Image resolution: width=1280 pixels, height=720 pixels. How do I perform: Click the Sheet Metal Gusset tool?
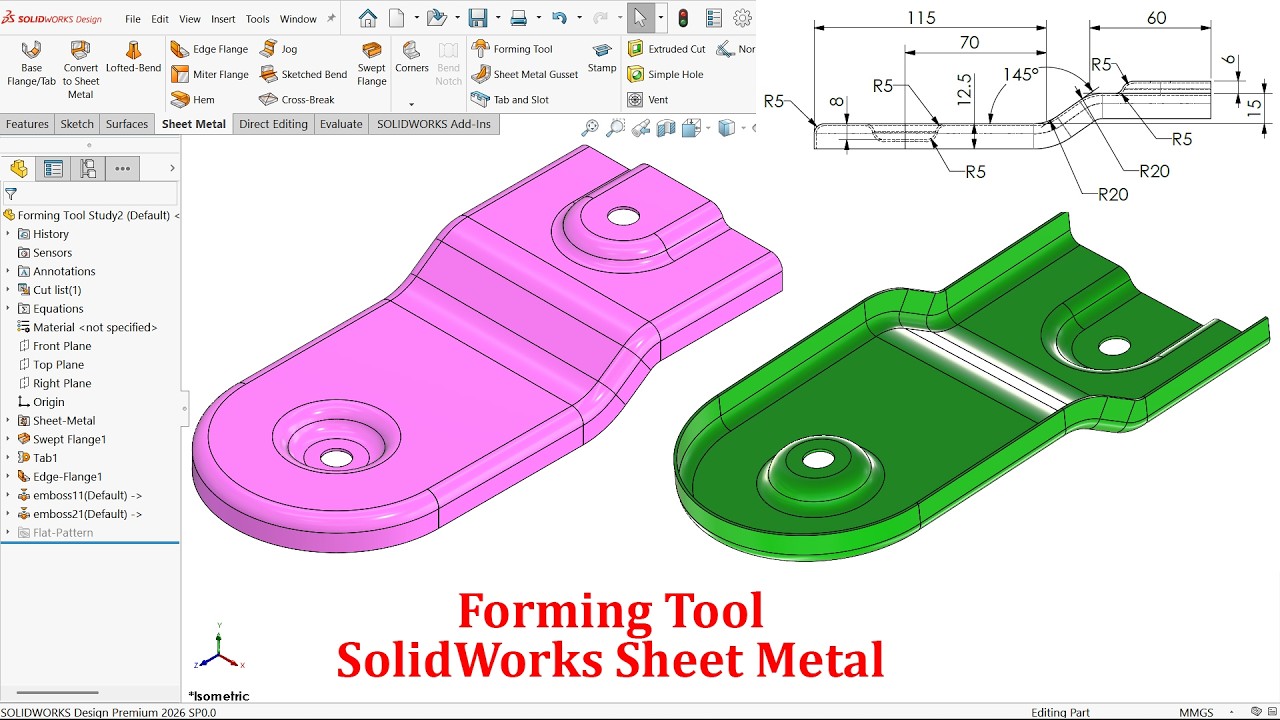coord(525,74)
